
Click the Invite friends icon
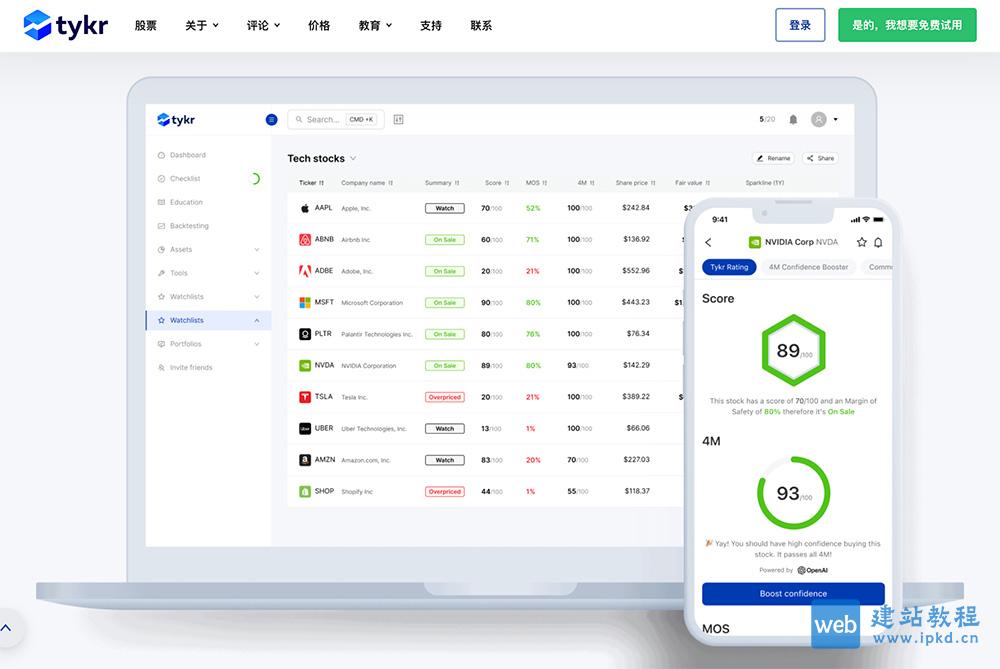(x=160, y=367)
